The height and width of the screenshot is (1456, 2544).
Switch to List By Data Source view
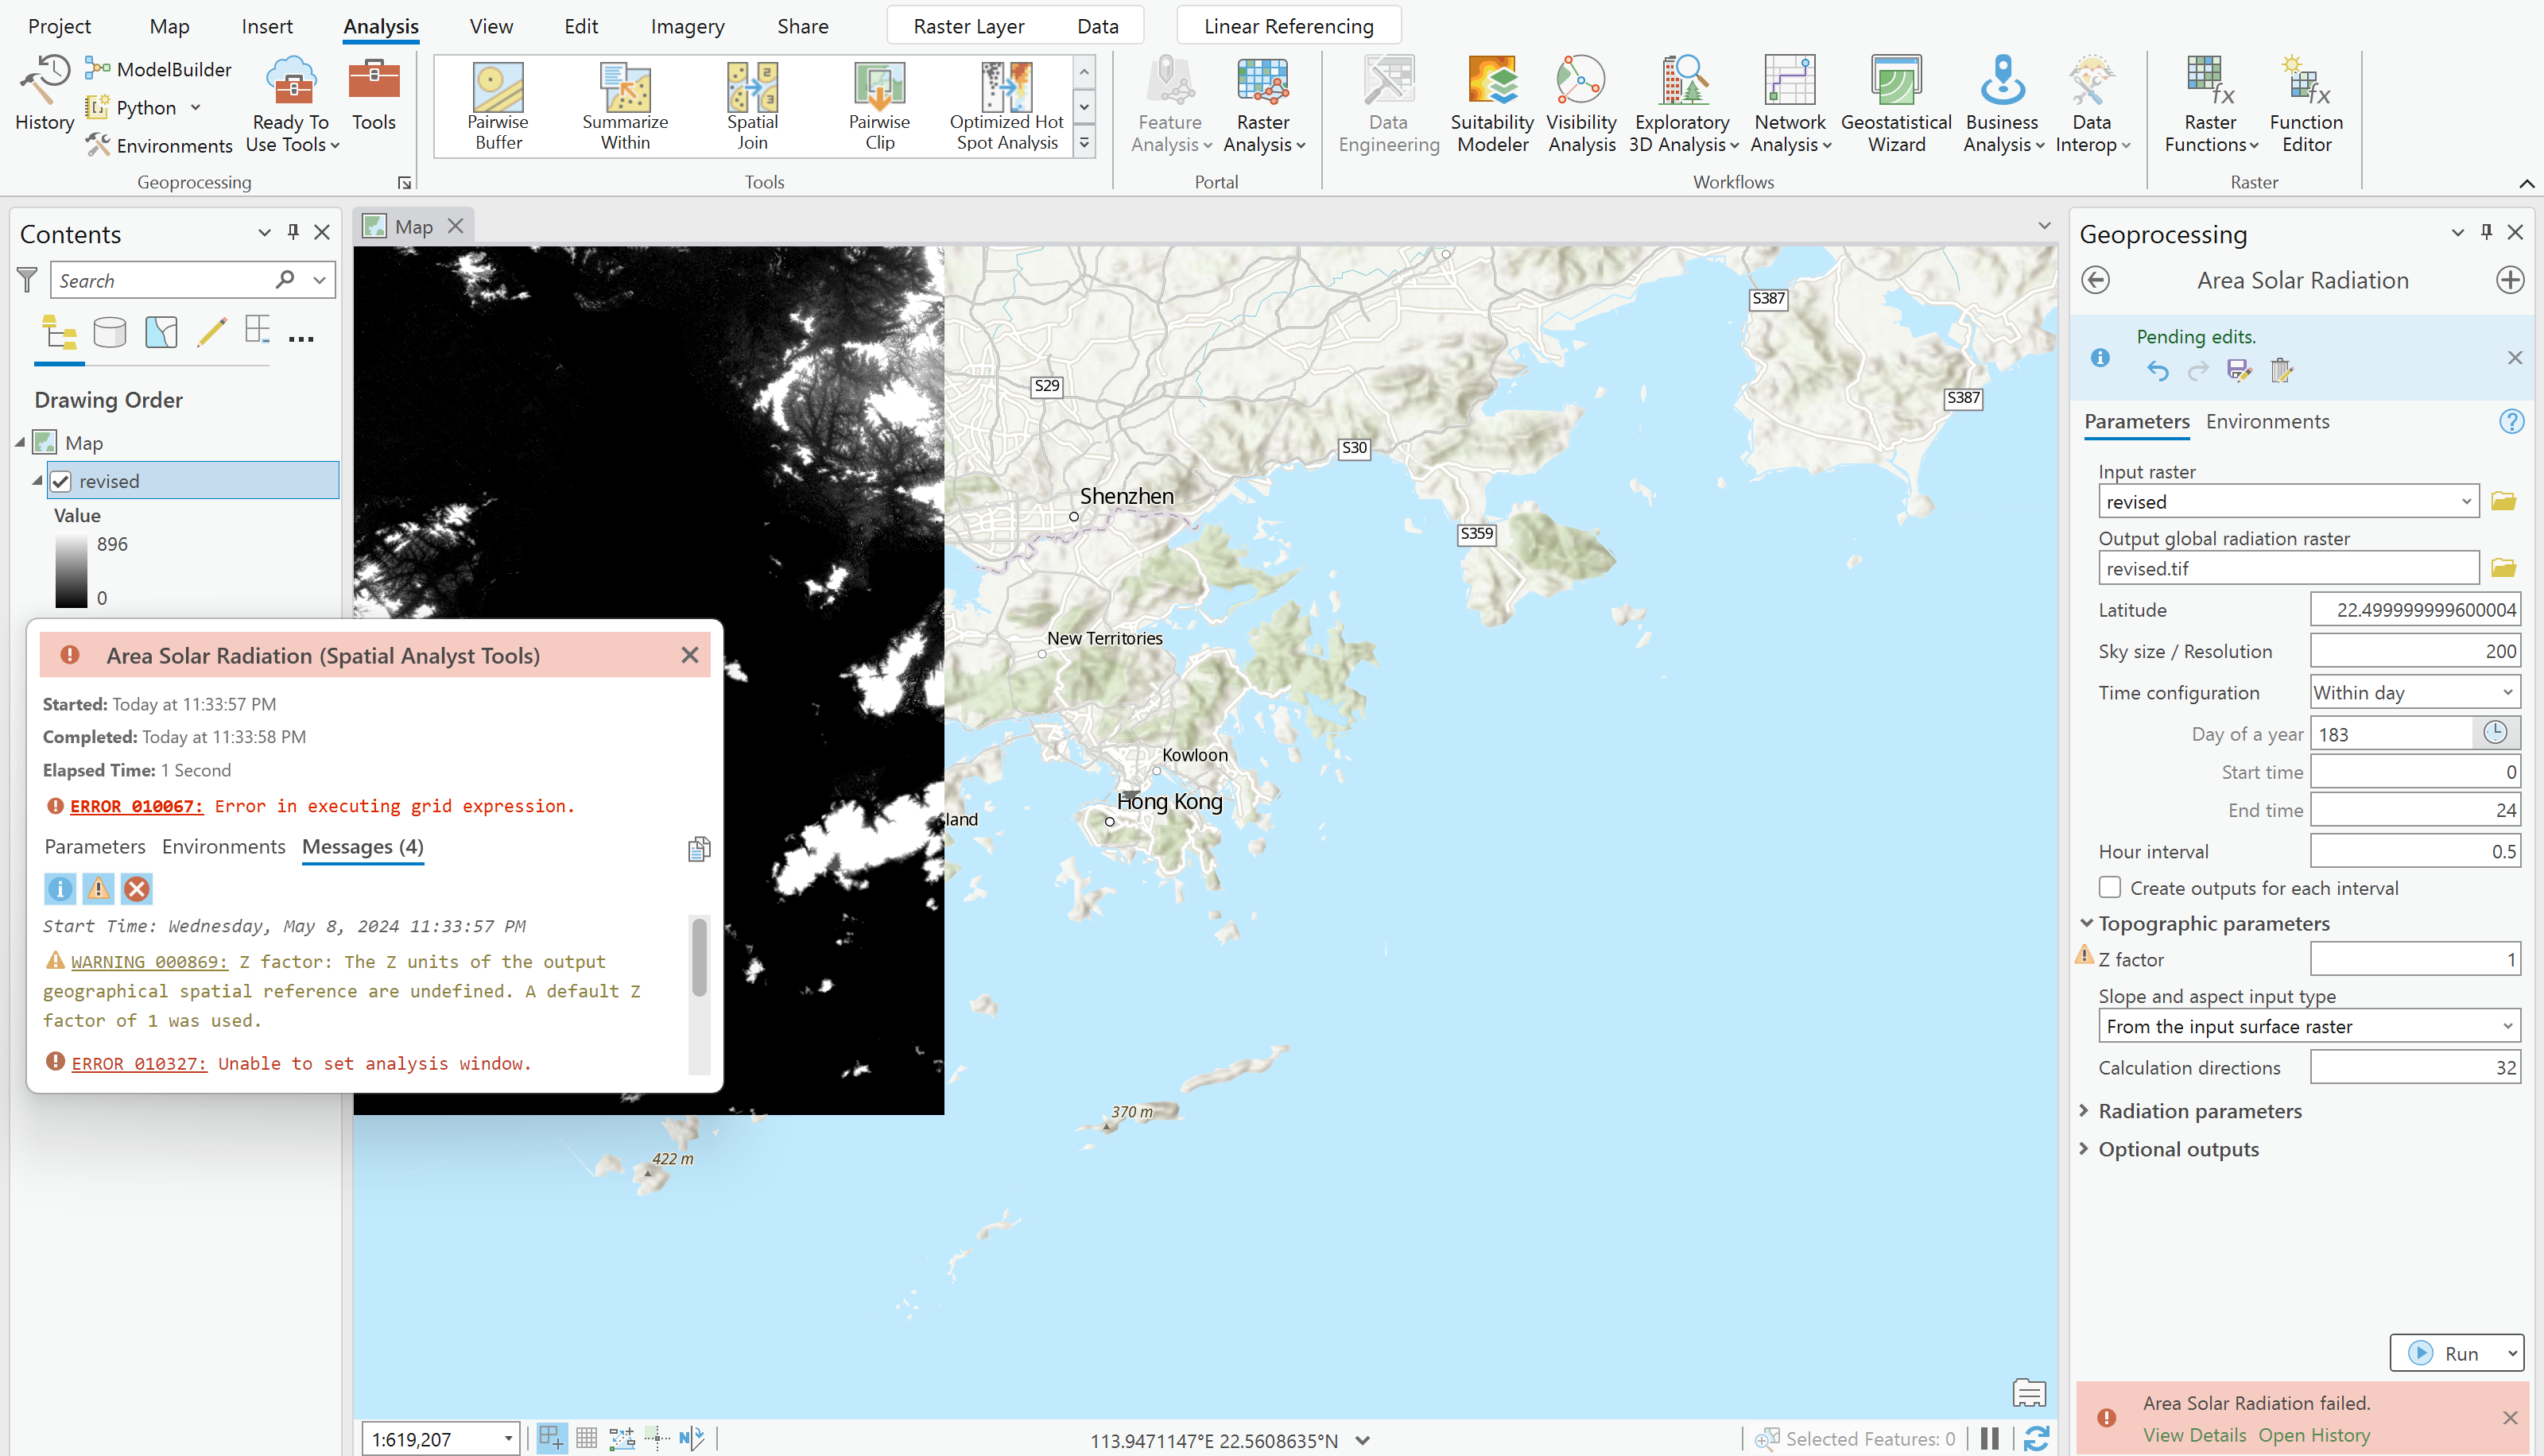[x=109, y=332]
